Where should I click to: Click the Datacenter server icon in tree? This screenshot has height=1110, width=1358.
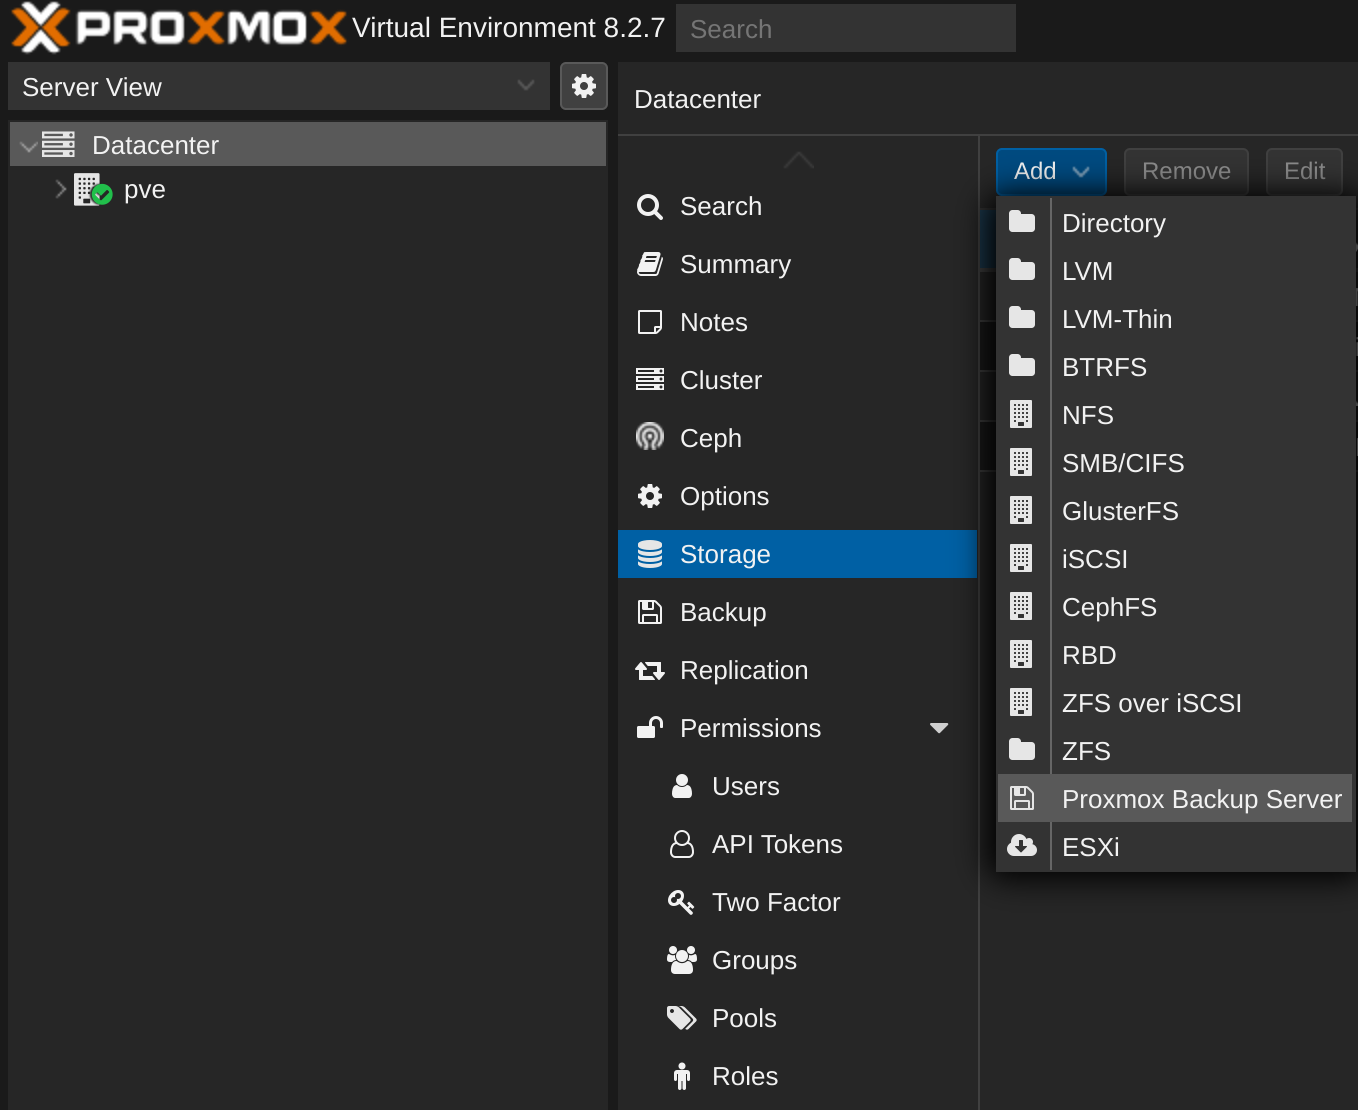pos(58,145)
